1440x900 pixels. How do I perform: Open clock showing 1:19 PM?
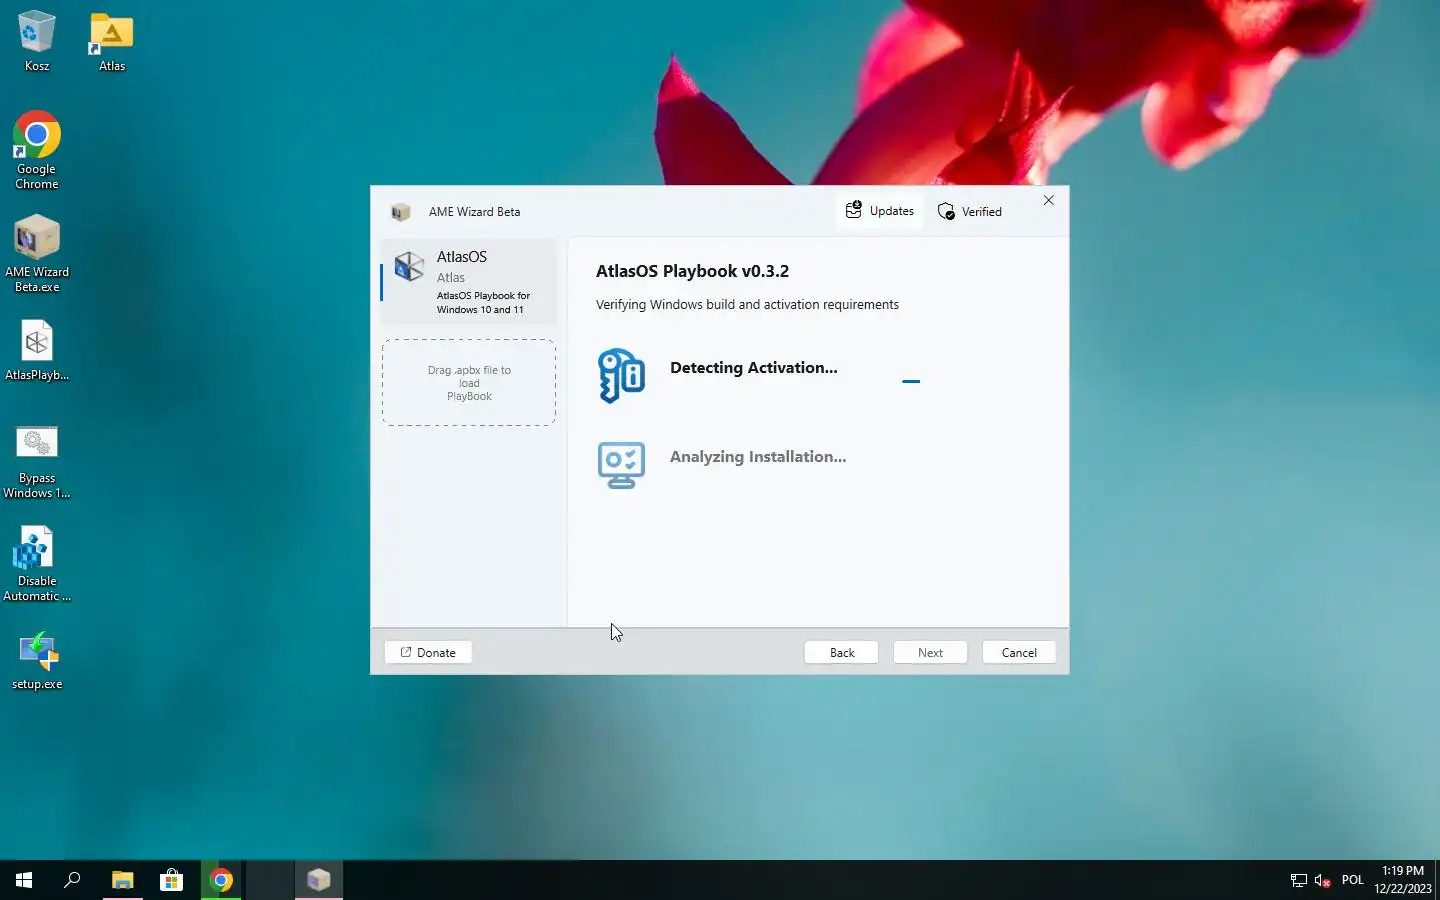[x=1402, y=880]
